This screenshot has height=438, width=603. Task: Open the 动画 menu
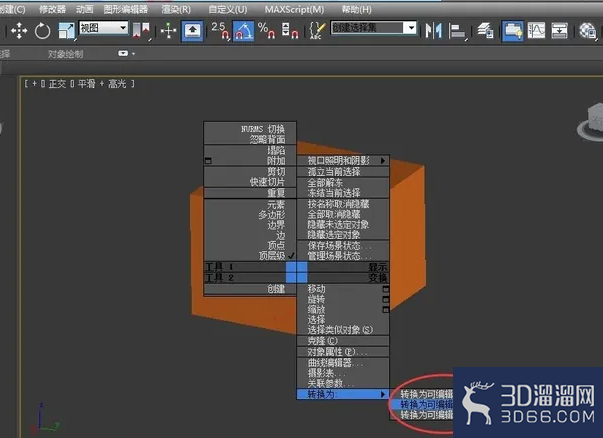tap(85, 9)
